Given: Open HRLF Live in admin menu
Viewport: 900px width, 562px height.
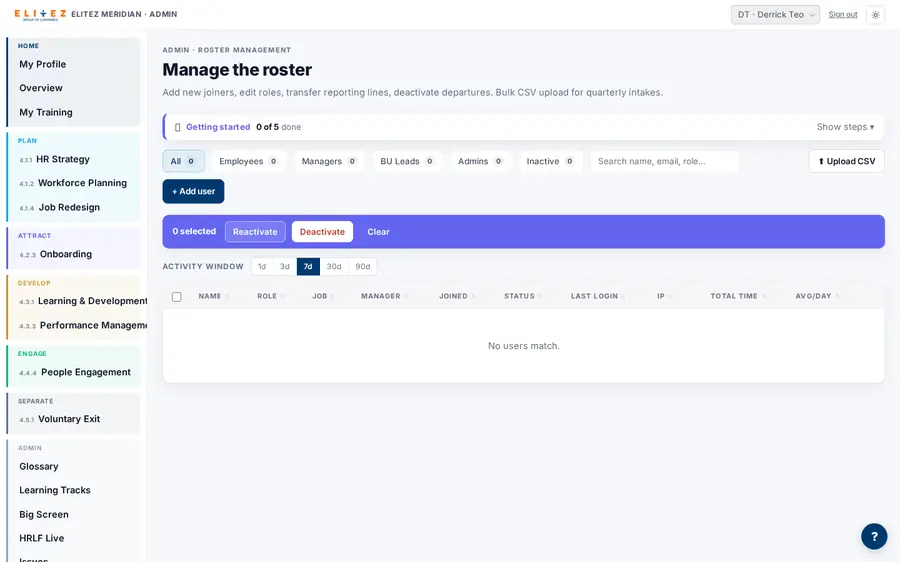Looking at the screenshot, I should [x=41, y=538].
